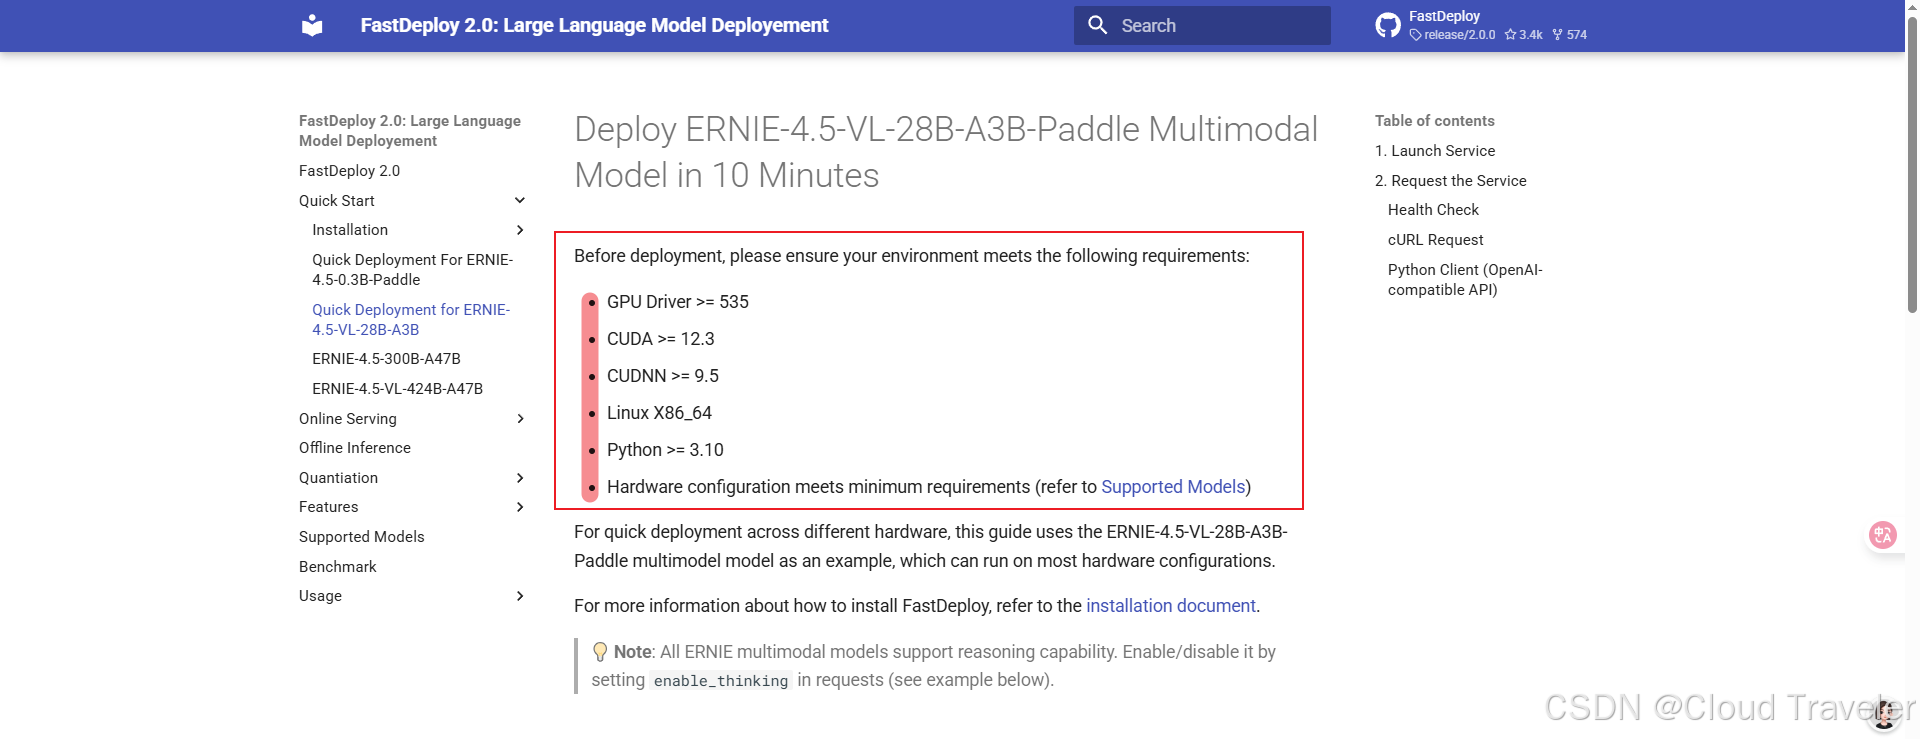
Task: Click the 'Python >= 3.10' requirement text
Action: point(665,450)
